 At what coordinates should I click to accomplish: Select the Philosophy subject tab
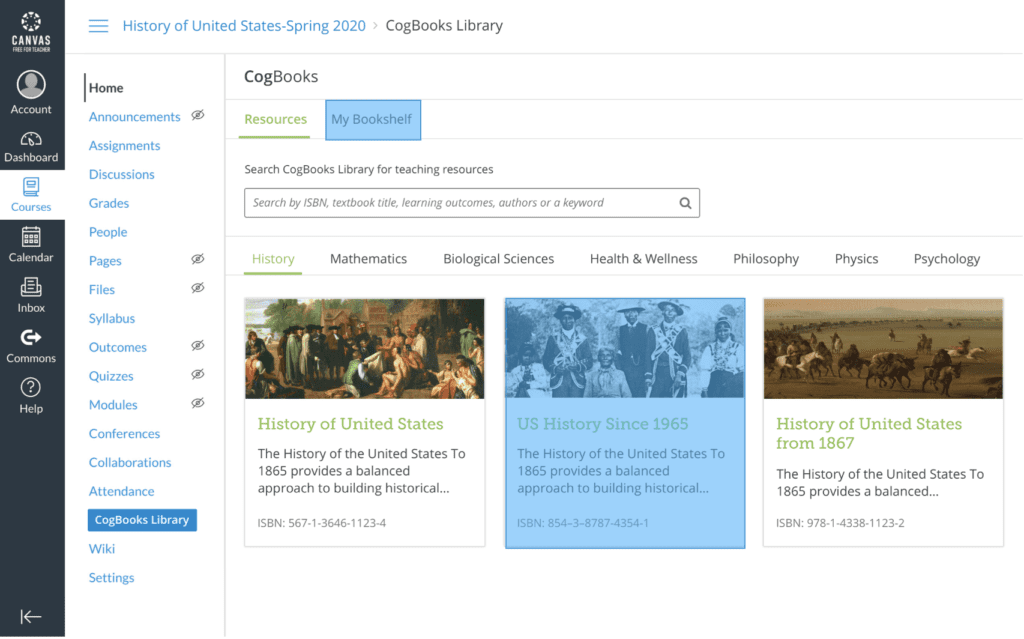pyautogui.click(x=766, y=259)
